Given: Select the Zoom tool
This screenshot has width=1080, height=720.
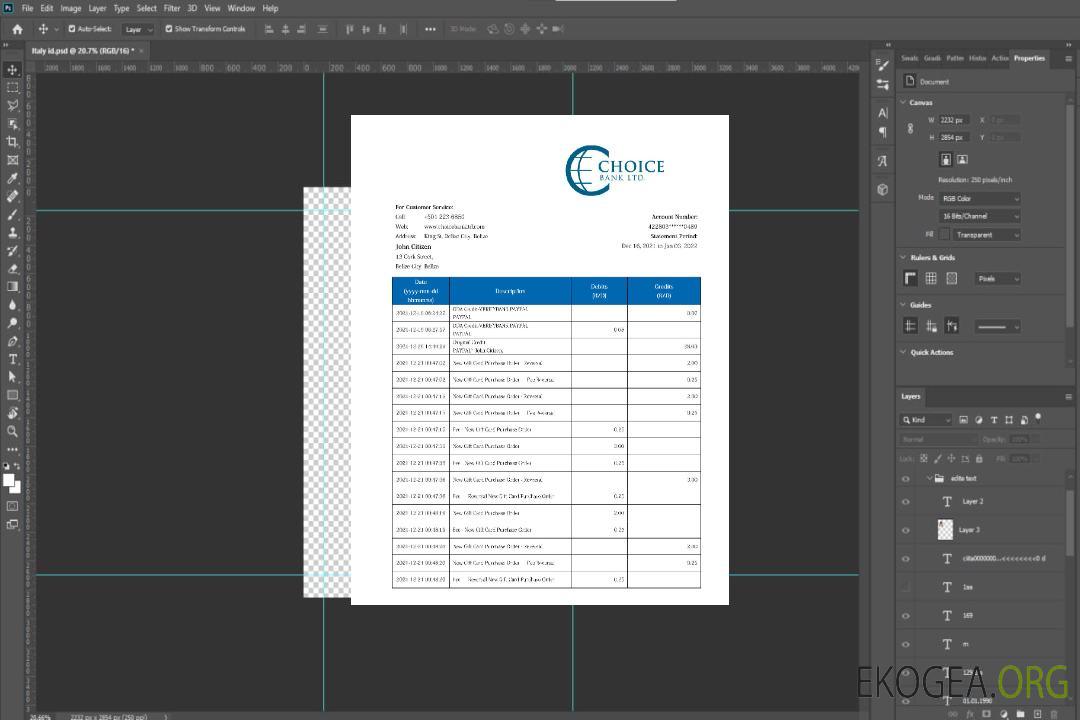Looking at the screenshot, I should click(x=12, y=431).
